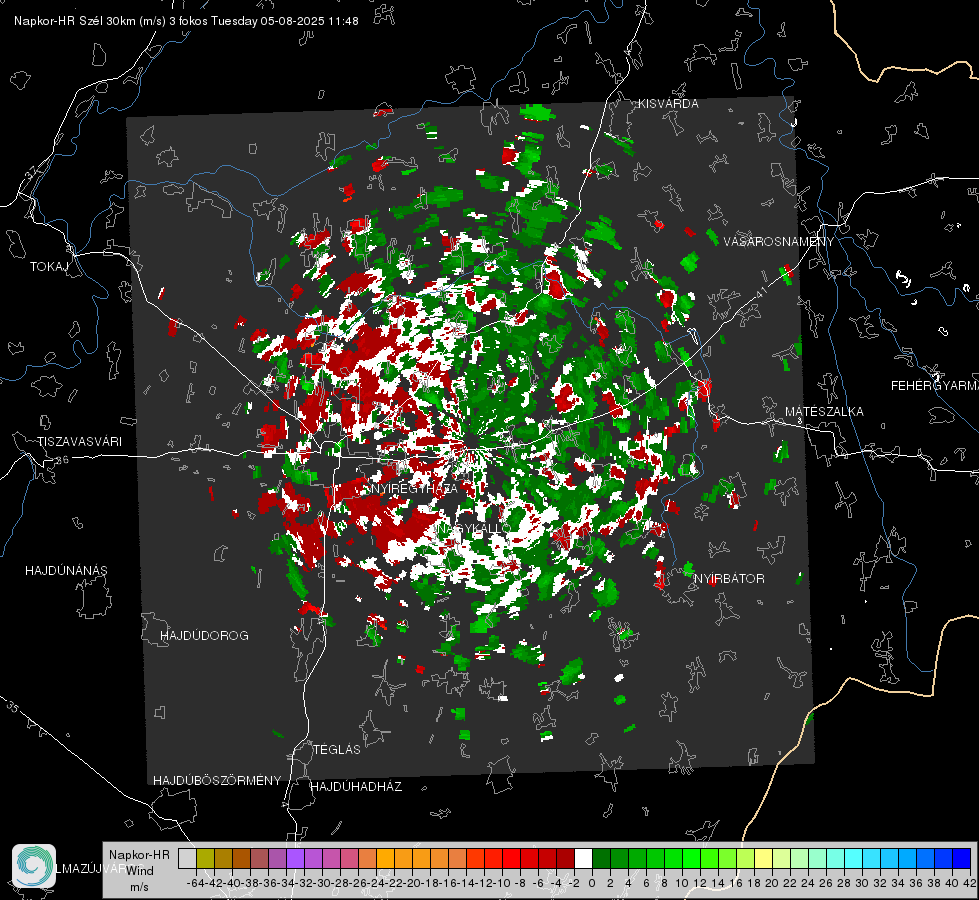Click road number 35 marker
Screen dimensions: 979x900
14,708
